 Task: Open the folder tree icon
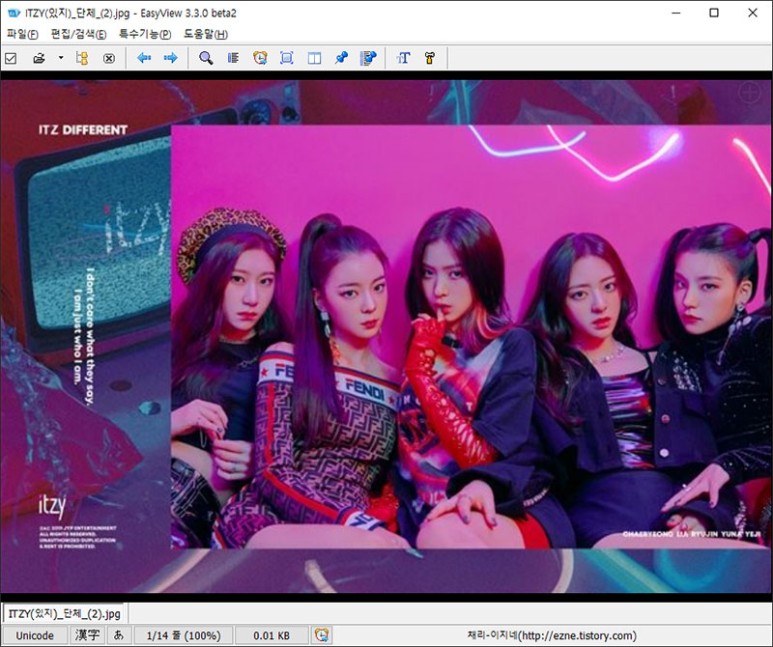coord(82,58)
